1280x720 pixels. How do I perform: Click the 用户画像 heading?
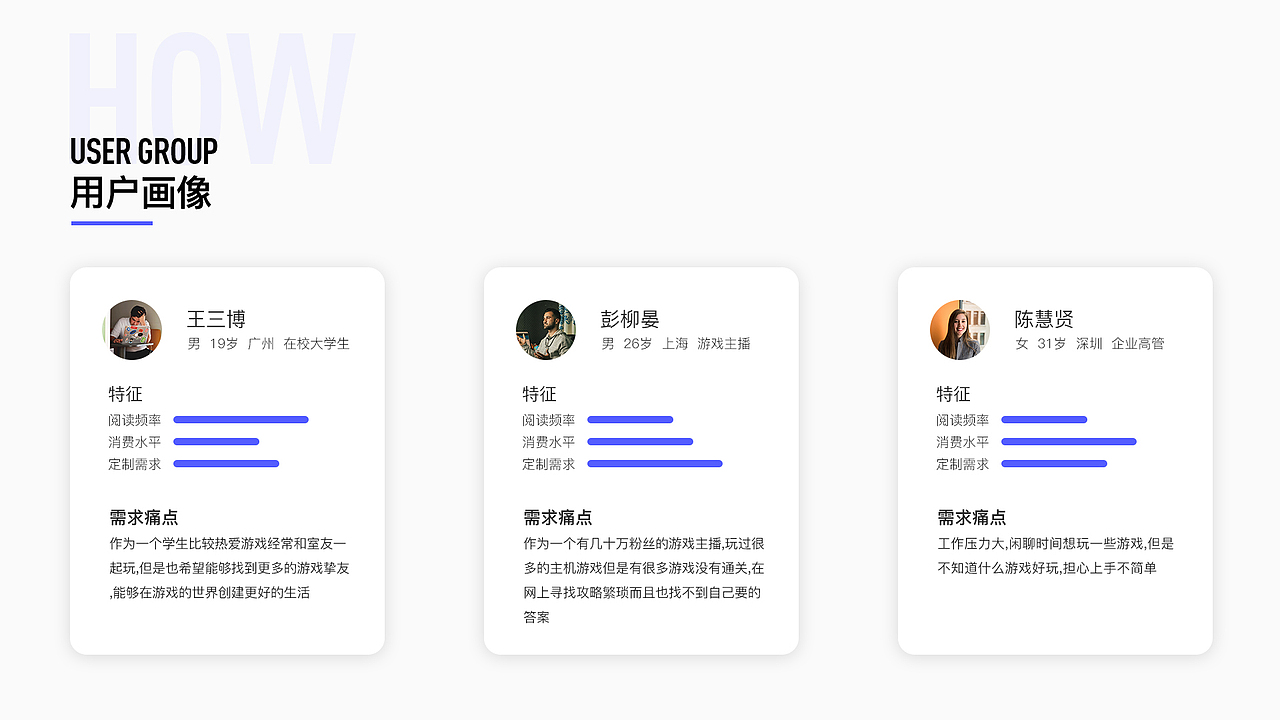(140, 190)
